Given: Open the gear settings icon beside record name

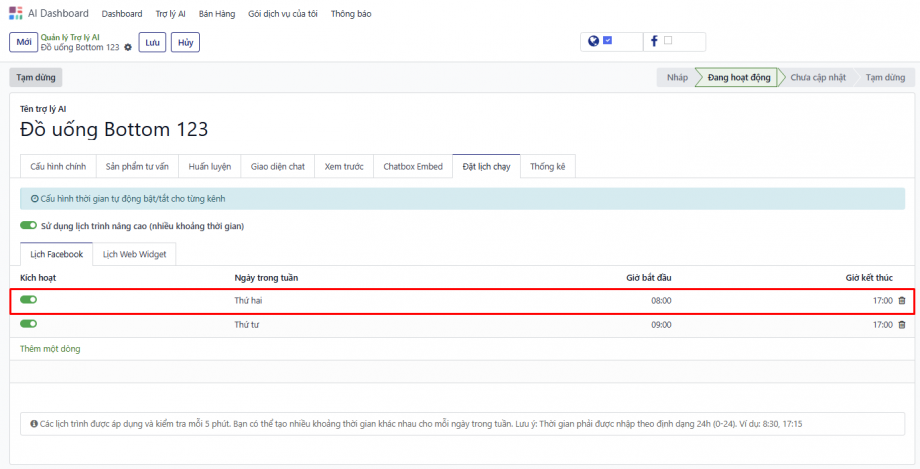Looking at the screenshot, I should 128,48.
